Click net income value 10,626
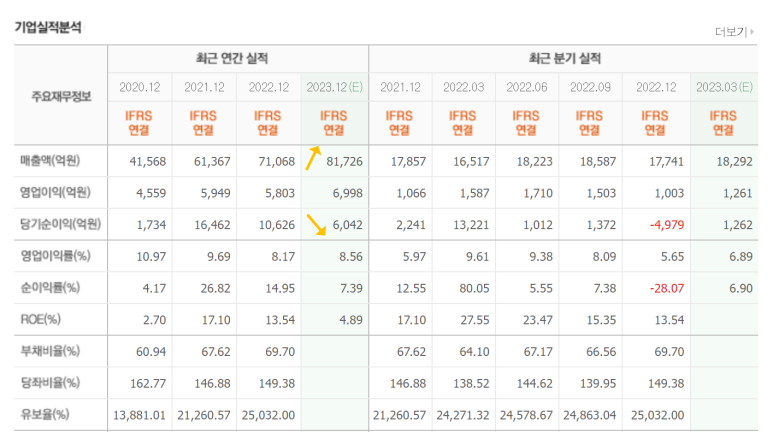This screenshot has width=773, height=432. (x=277, y=225)
